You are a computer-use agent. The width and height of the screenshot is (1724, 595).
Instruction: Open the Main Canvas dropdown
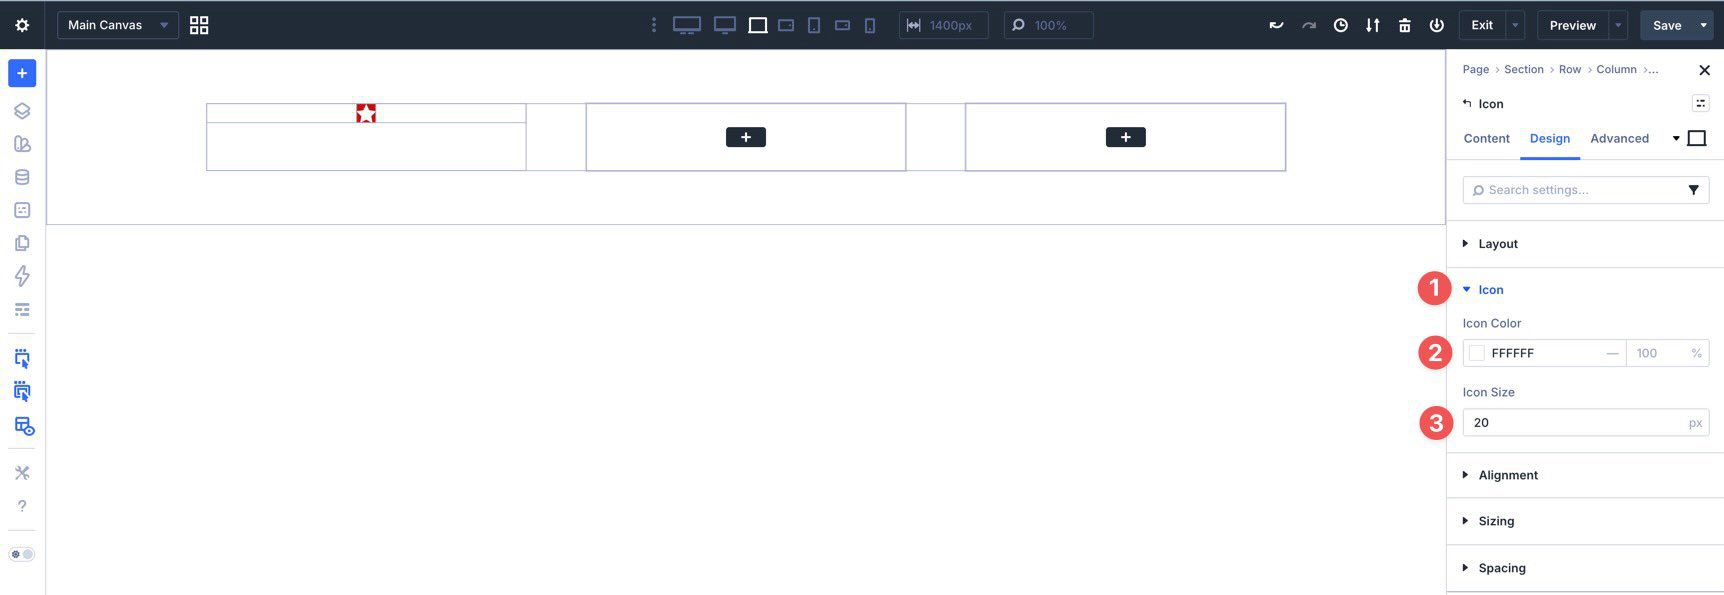pyautogui.click(x=118, y=25)
